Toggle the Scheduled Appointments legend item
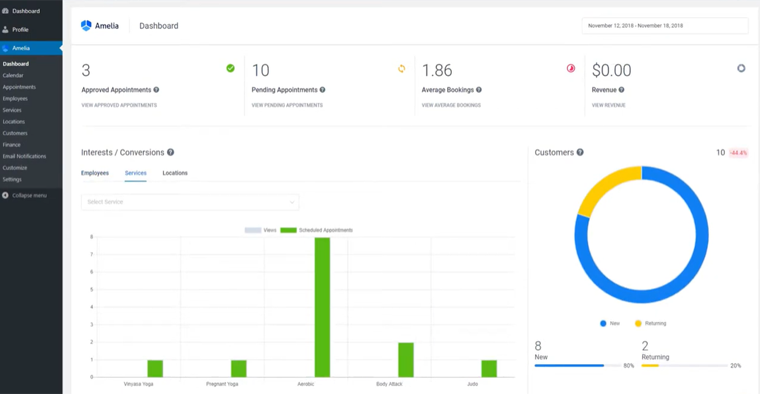This screenshot has width=760, height=394. pyautogui.click(x=317, y=230)
